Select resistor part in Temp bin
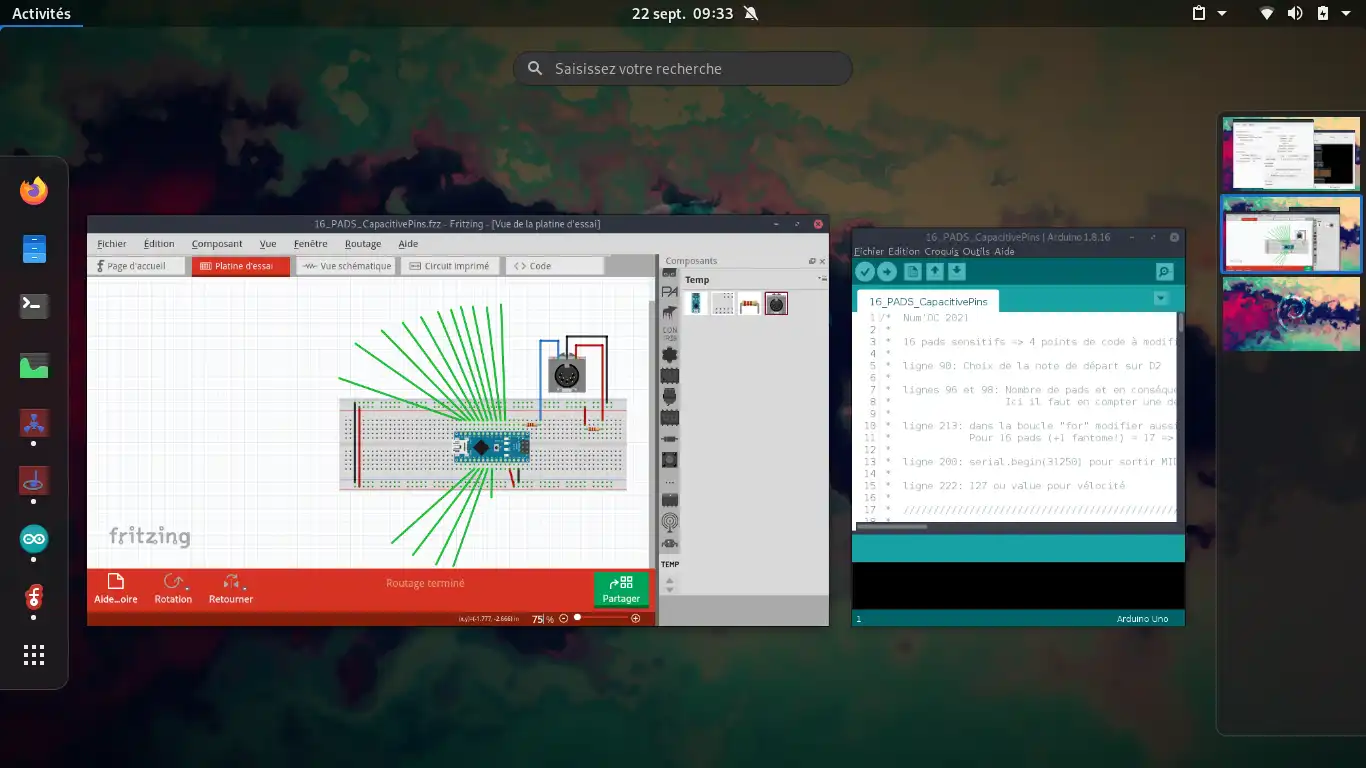 [x=749, y=303]
